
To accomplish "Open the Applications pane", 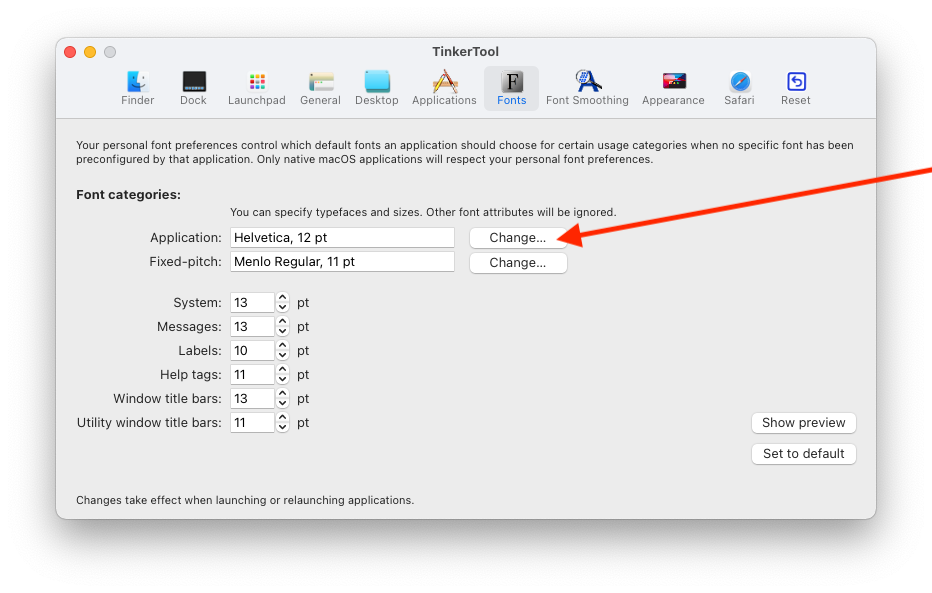I will point(445,88).
